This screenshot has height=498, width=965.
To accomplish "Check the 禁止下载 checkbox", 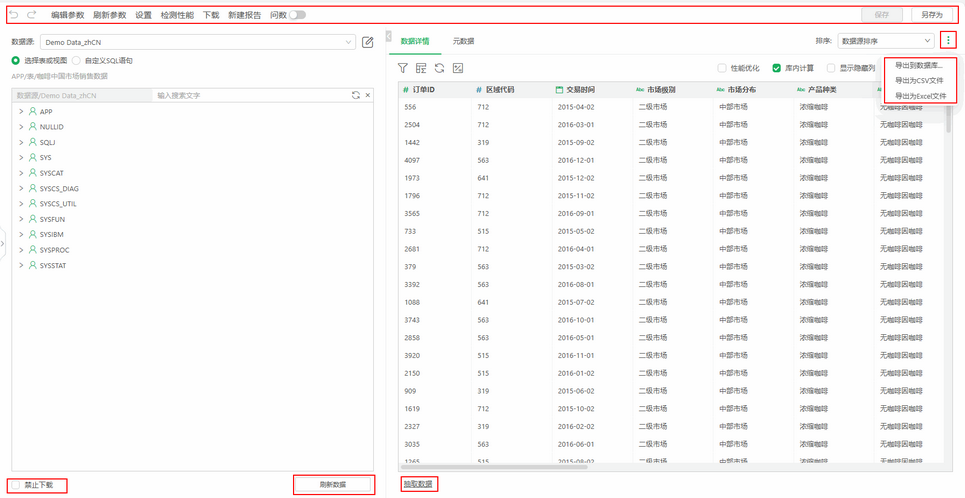I will click(16, 485).
